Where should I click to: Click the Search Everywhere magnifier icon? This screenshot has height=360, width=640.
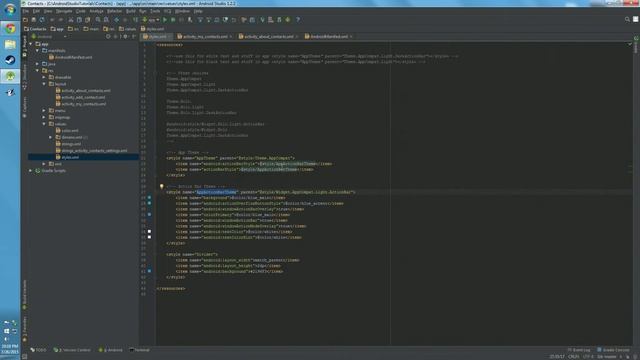coord(627,19)
